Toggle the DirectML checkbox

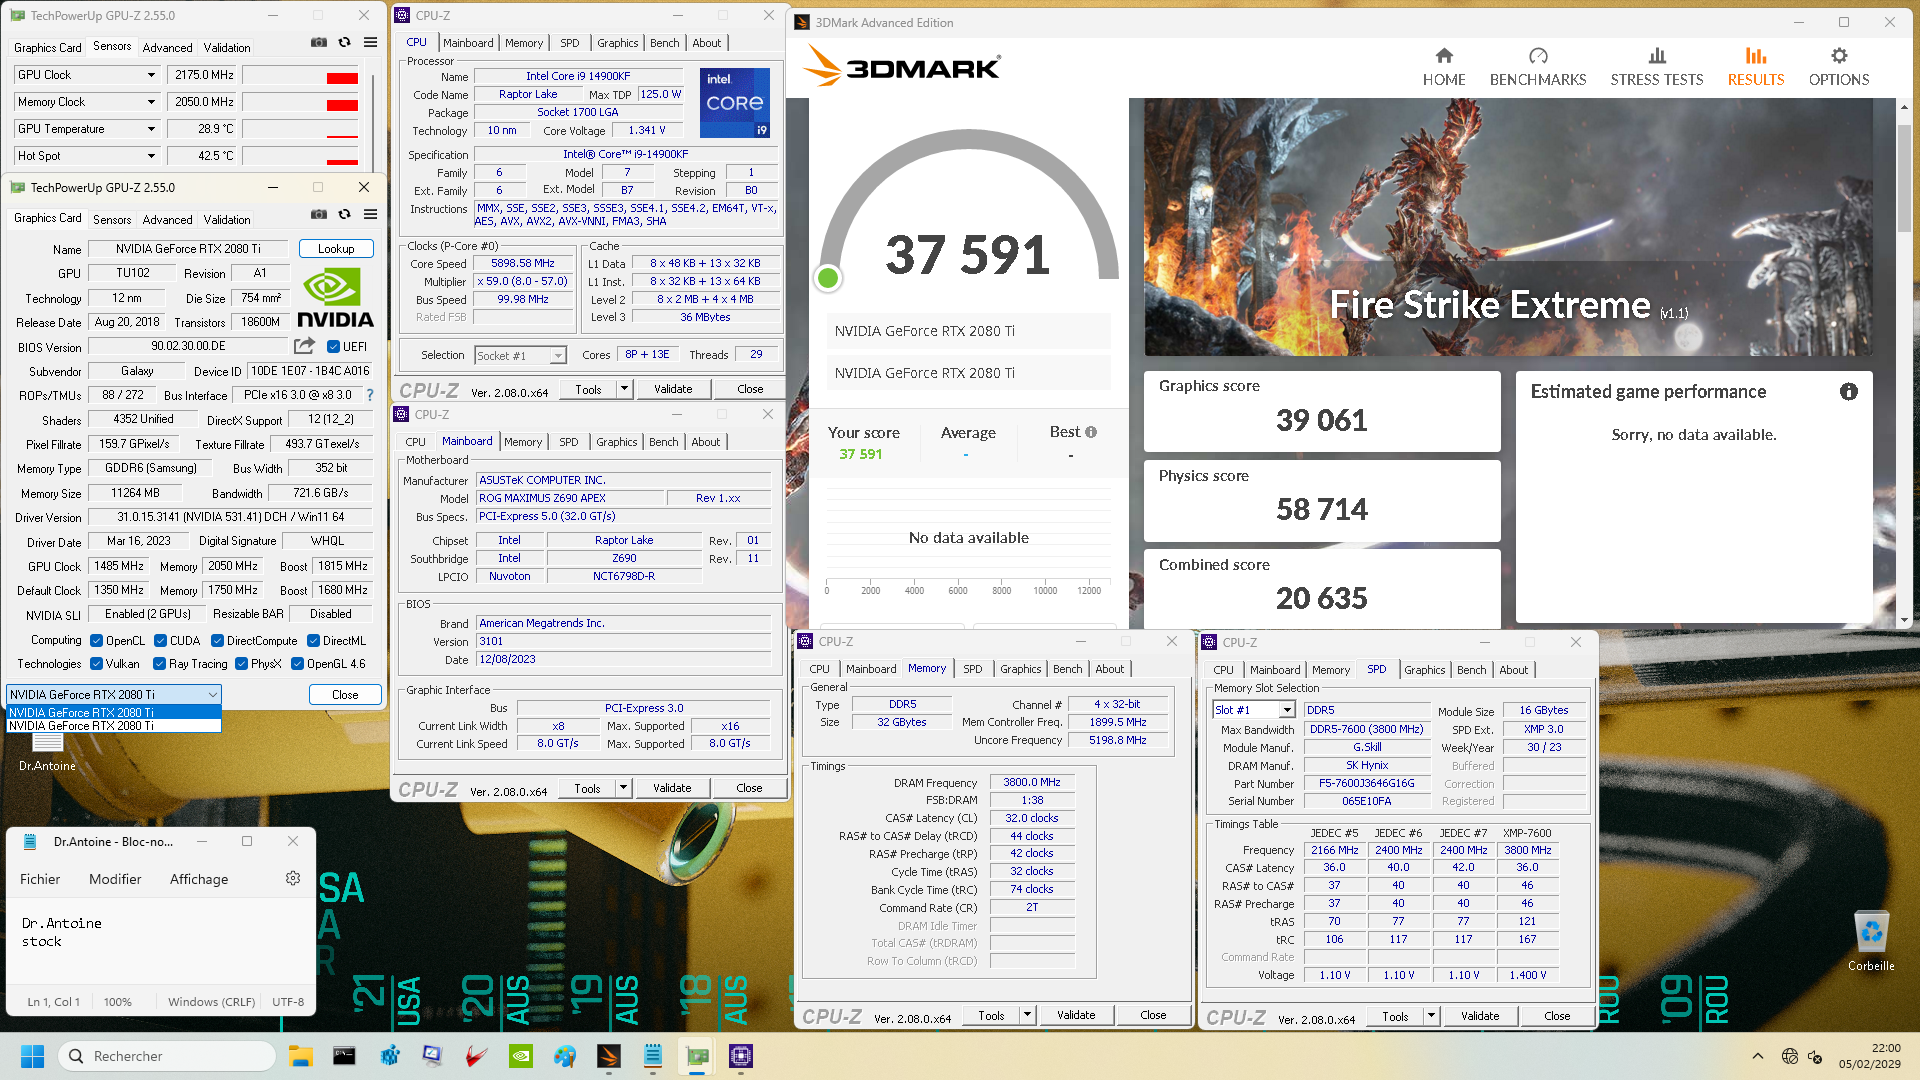click(313, 641)
